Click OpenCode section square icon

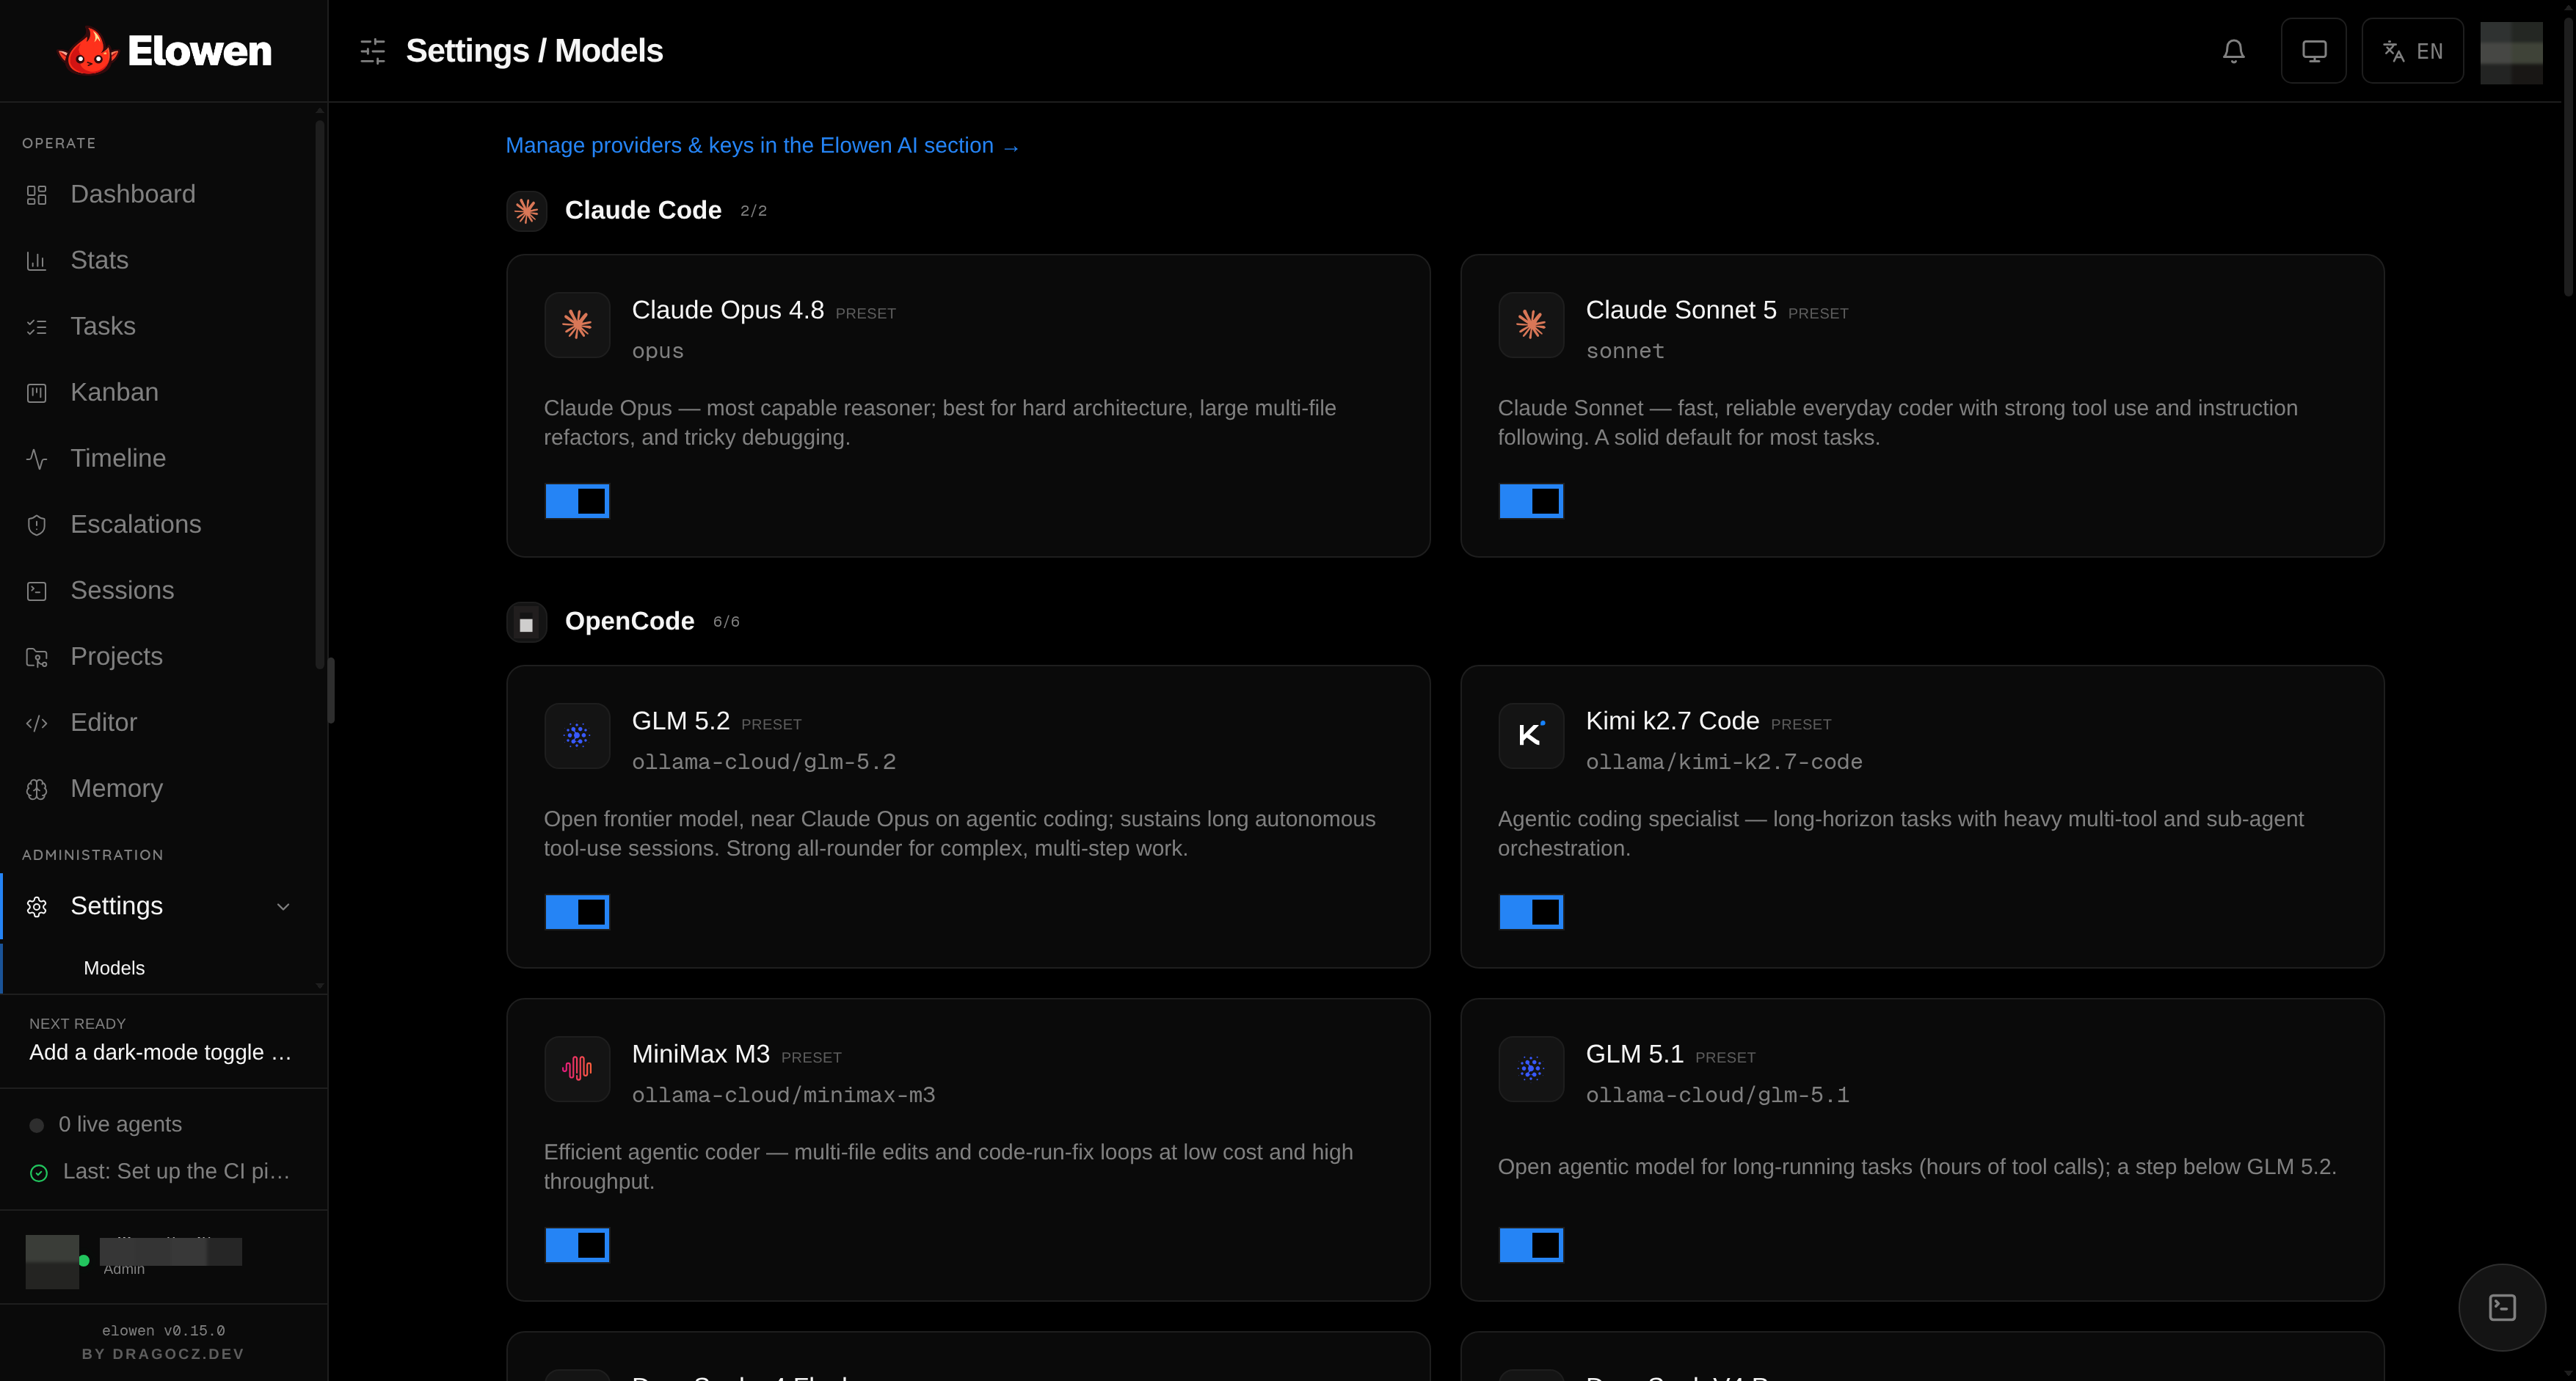point(526,622)
